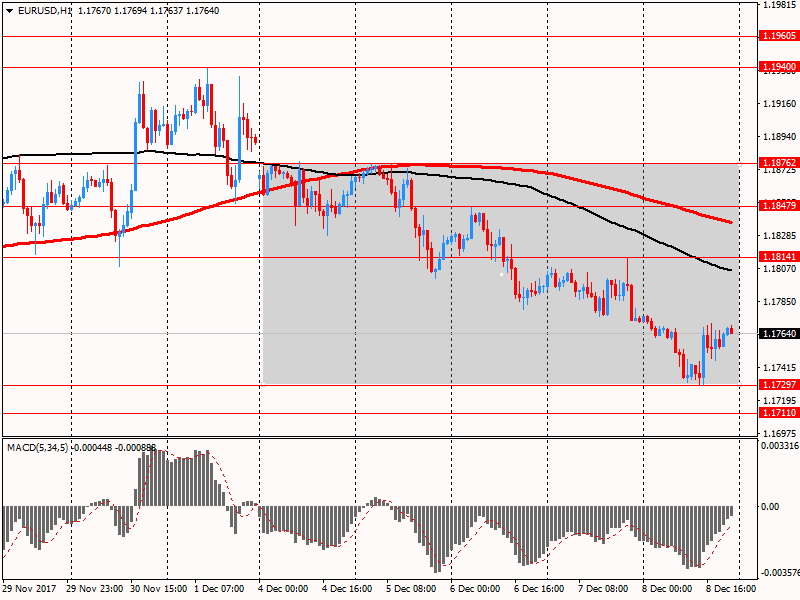Click the 1.16975 price scale value

click(x=779, y=434)
